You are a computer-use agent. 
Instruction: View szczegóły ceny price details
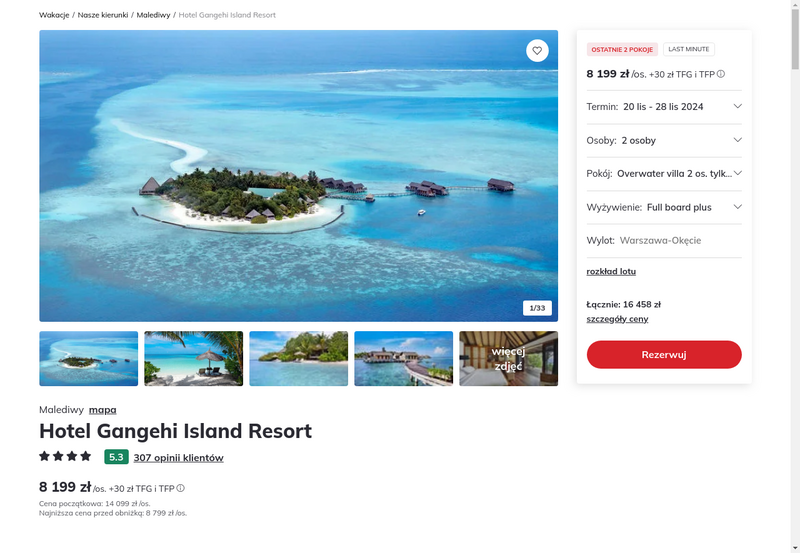pyautogui.click(x=617, y=319)
